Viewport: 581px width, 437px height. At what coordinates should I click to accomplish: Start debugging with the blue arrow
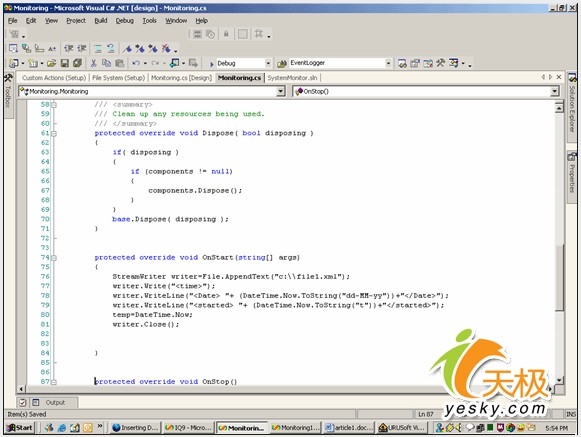(x=212, y=64)
